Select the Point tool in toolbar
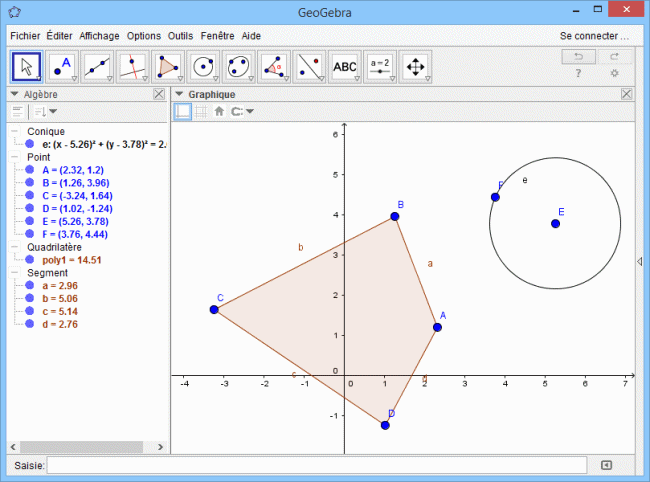Viewport: 650px width, 482px height. pyautogui.click(x=62, y=66)
